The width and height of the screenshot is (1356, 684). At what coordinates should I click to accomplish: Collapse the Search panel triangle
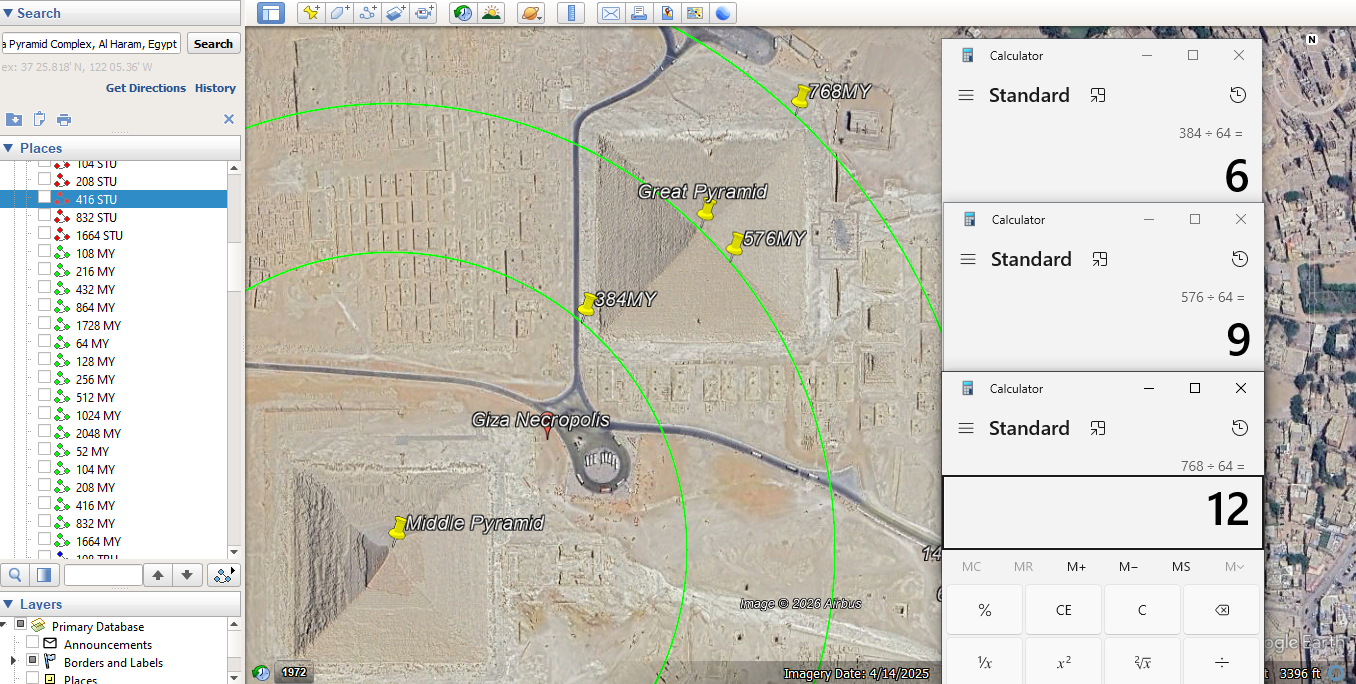click(8, 13)
